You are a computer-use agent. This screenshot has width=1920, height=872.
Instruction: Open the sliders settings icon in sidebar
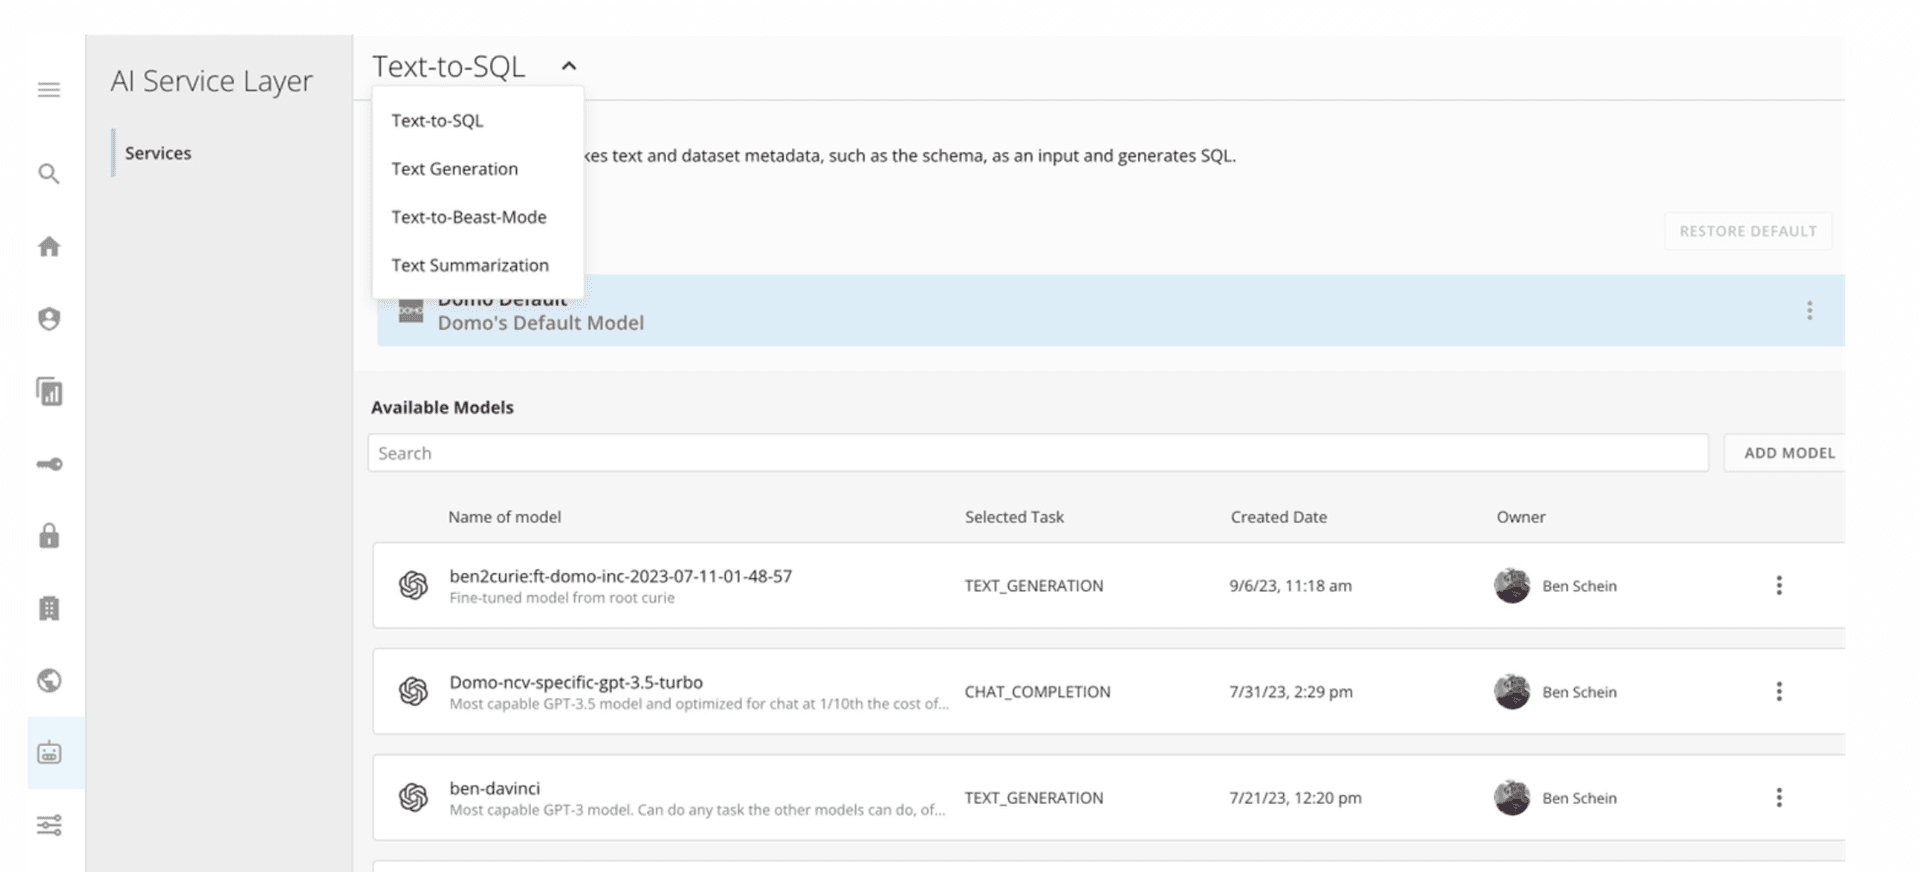[x=49, y=825]
